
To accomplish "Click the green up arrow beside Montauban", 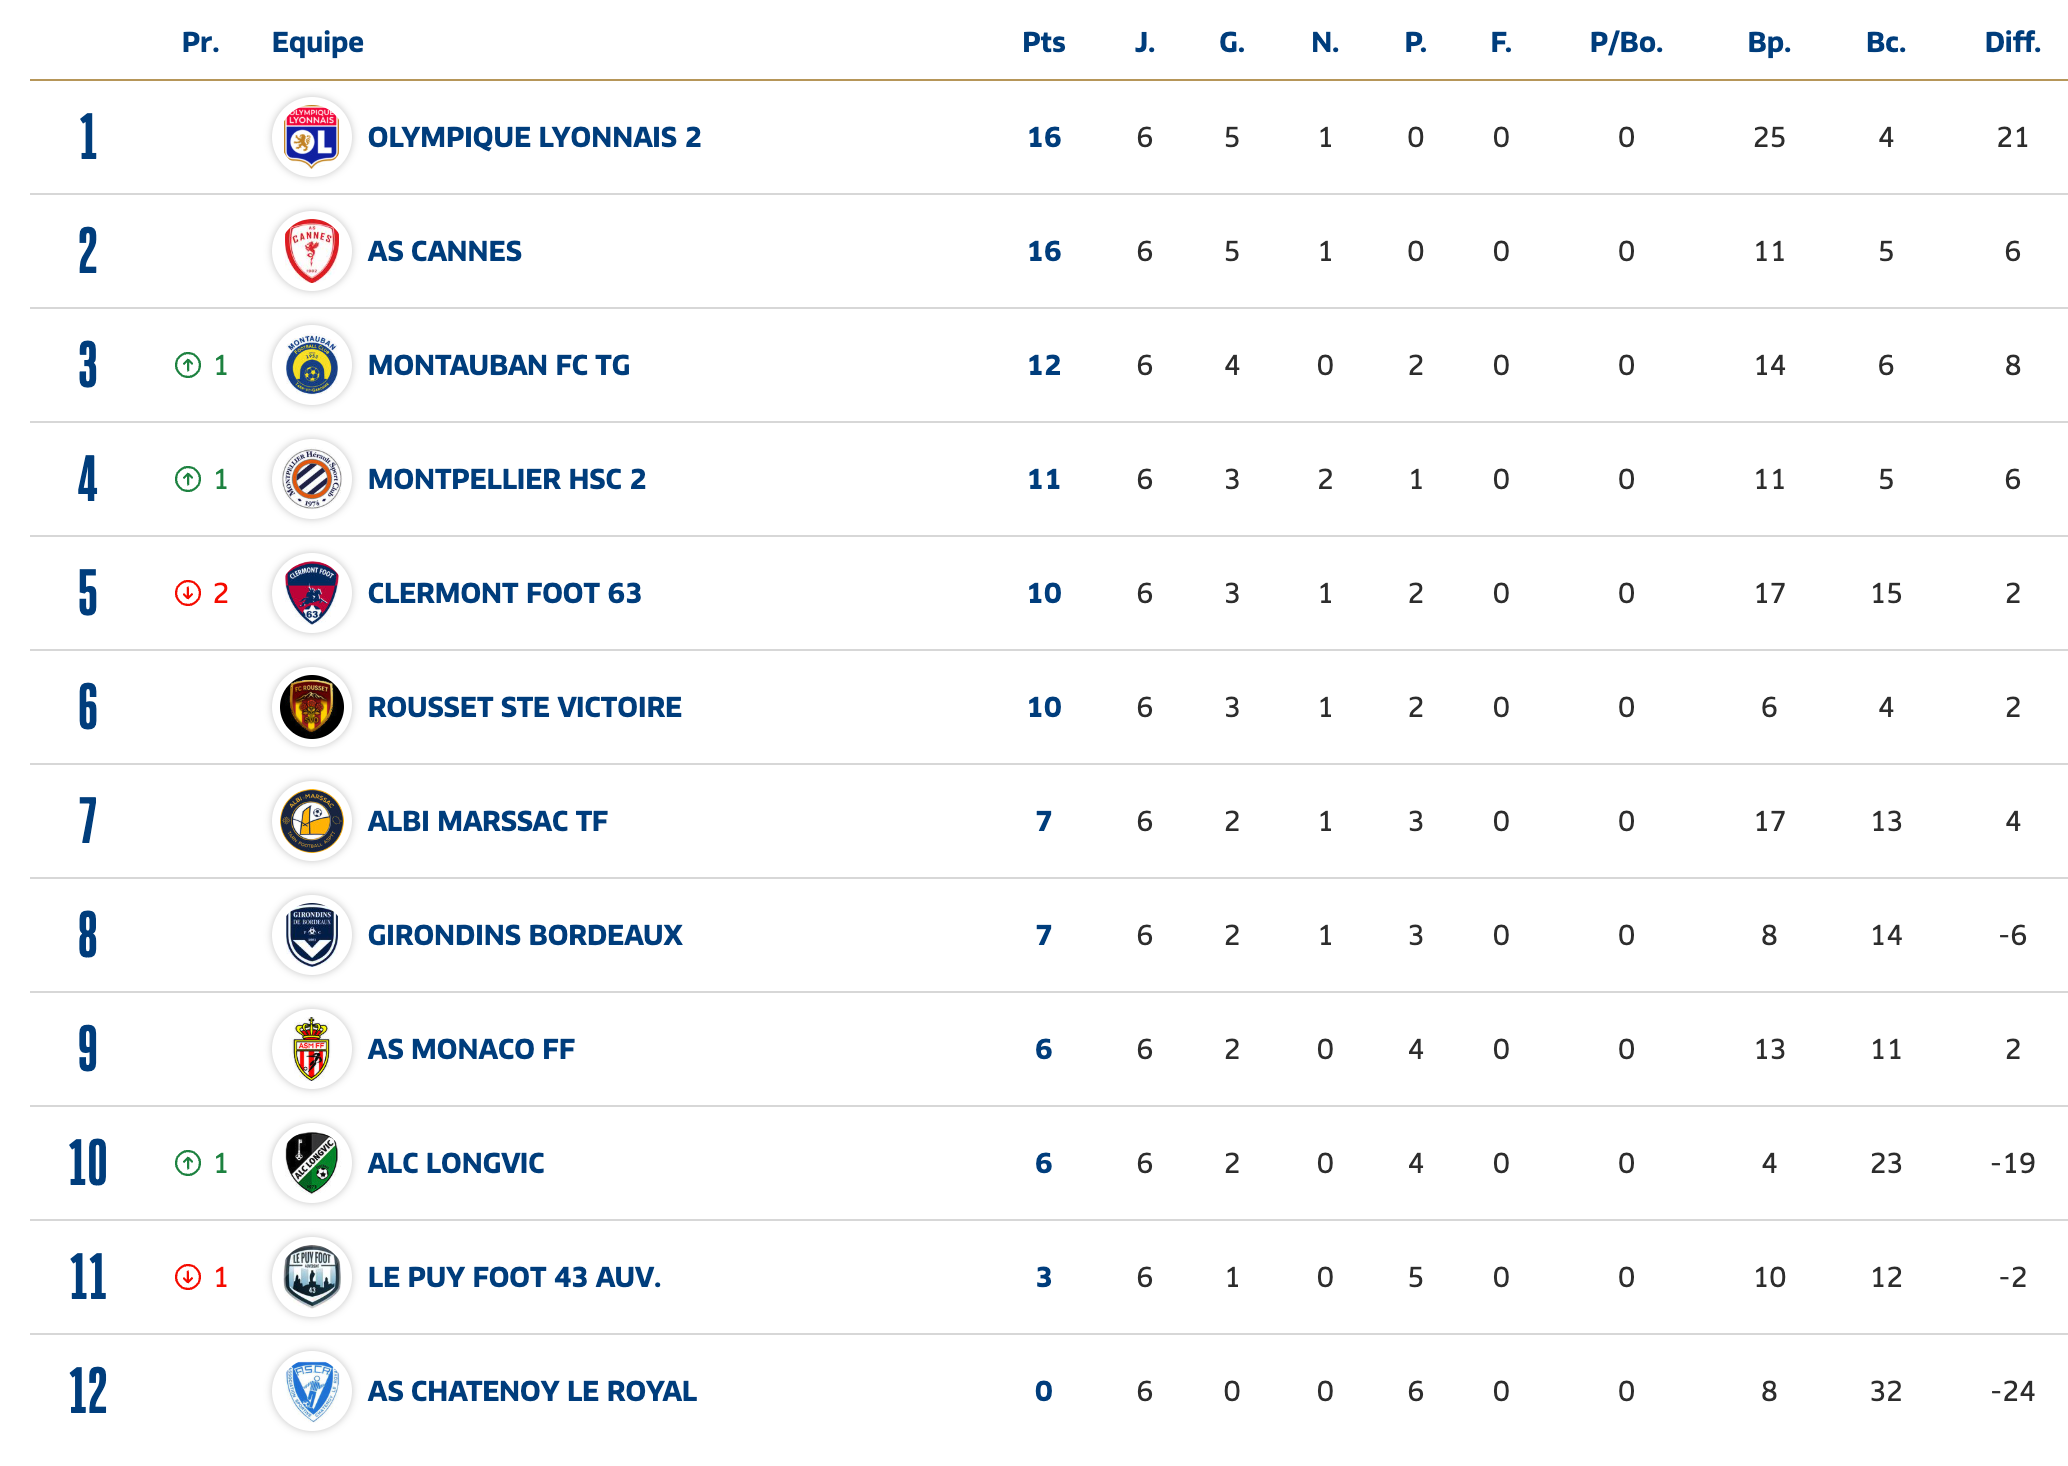I will (188, 366).
